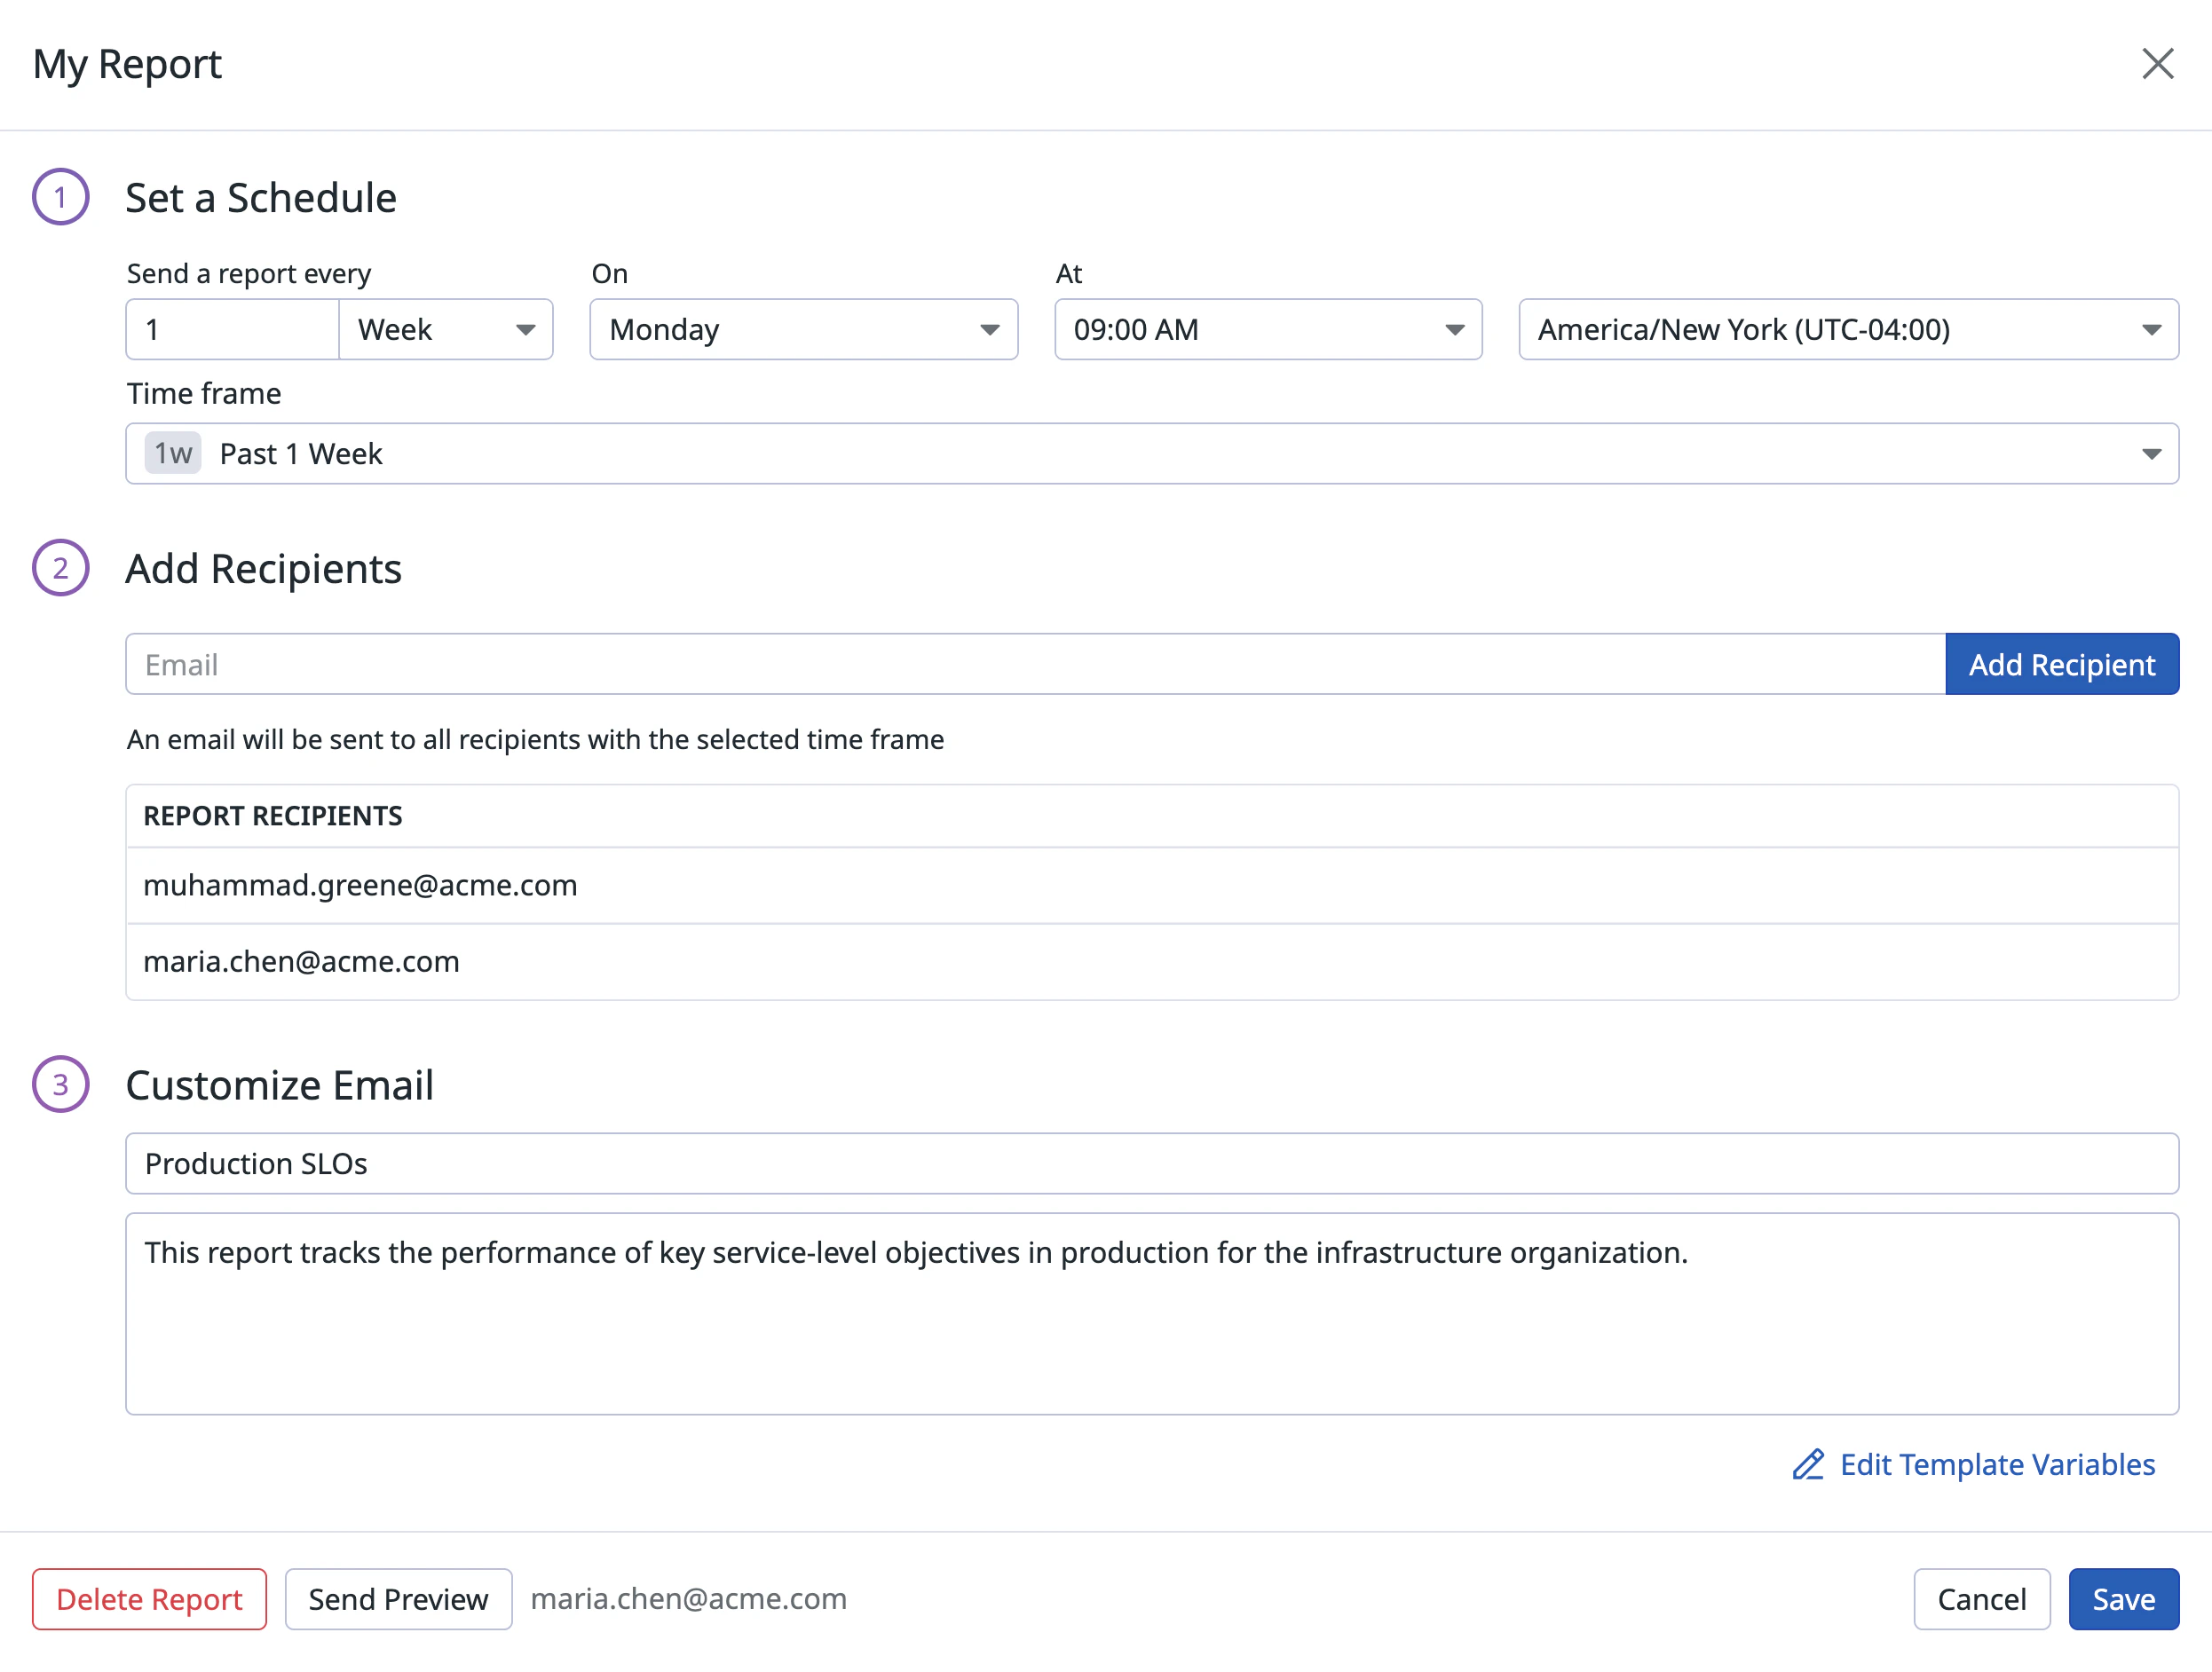
Task: Select recipient muhammad.greene@acme.com
Action: 1152,885
